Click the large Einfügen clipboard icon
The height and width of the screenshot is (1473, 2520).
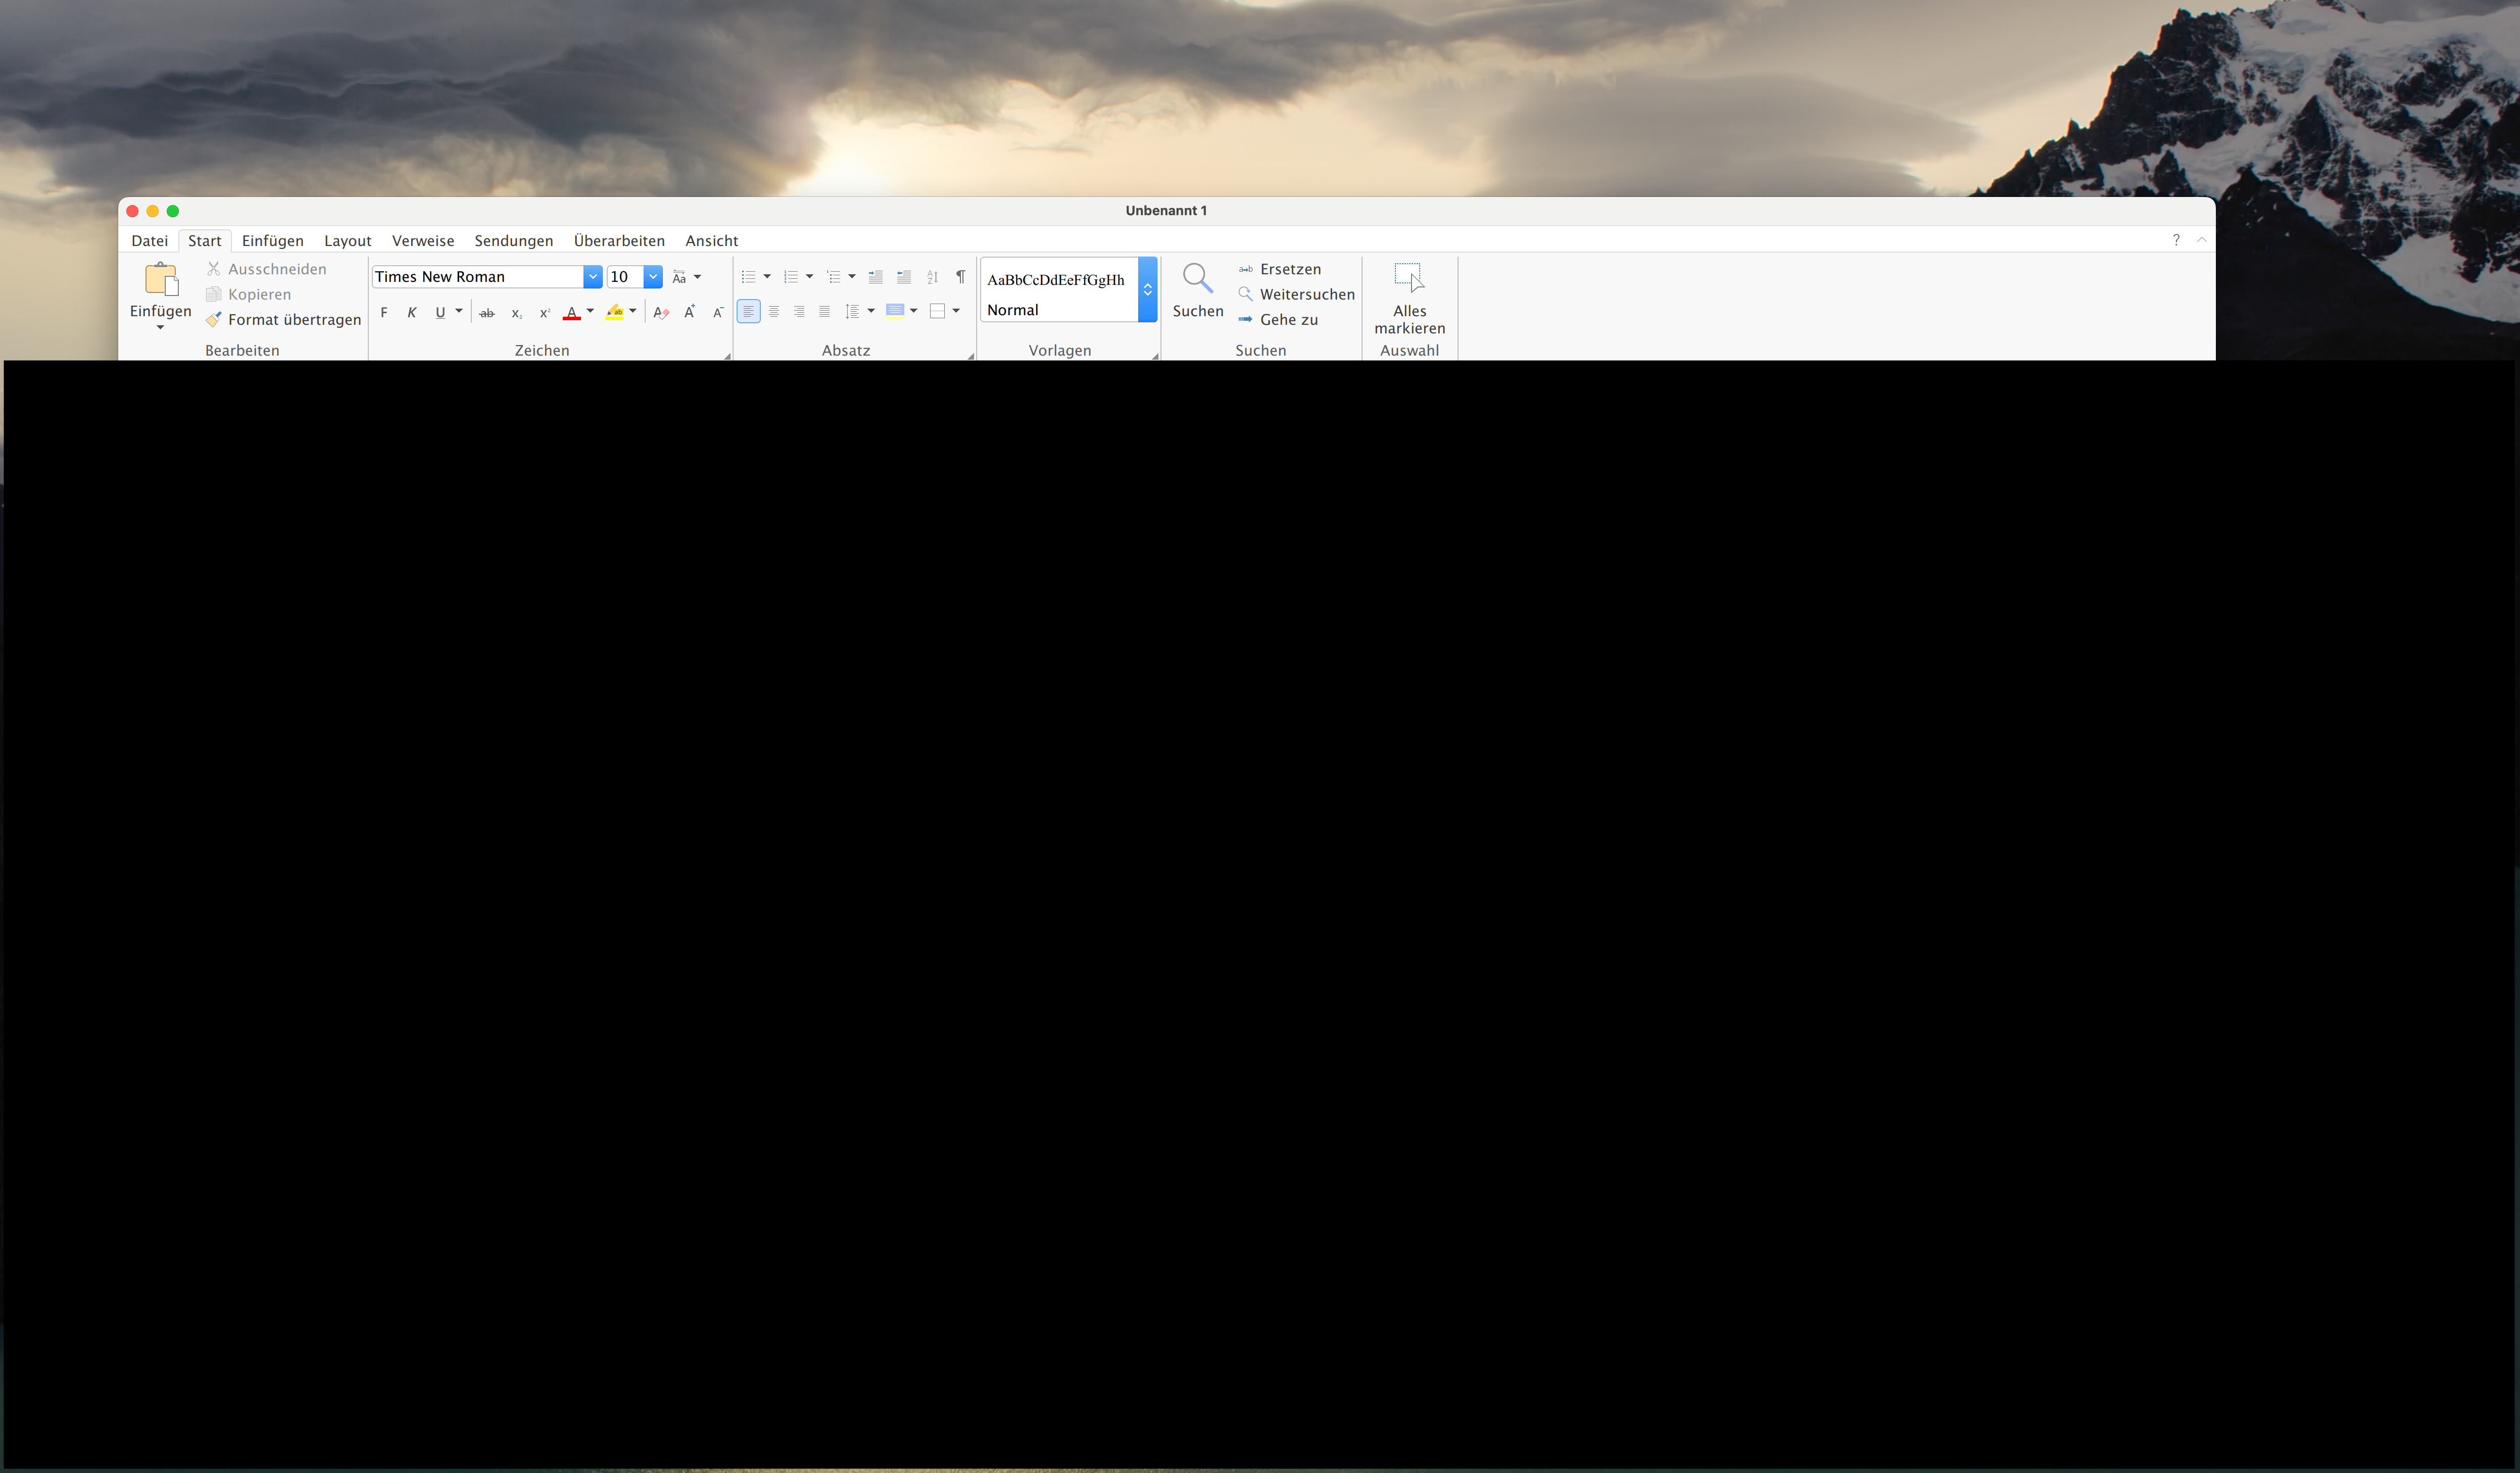coord(161,279)
